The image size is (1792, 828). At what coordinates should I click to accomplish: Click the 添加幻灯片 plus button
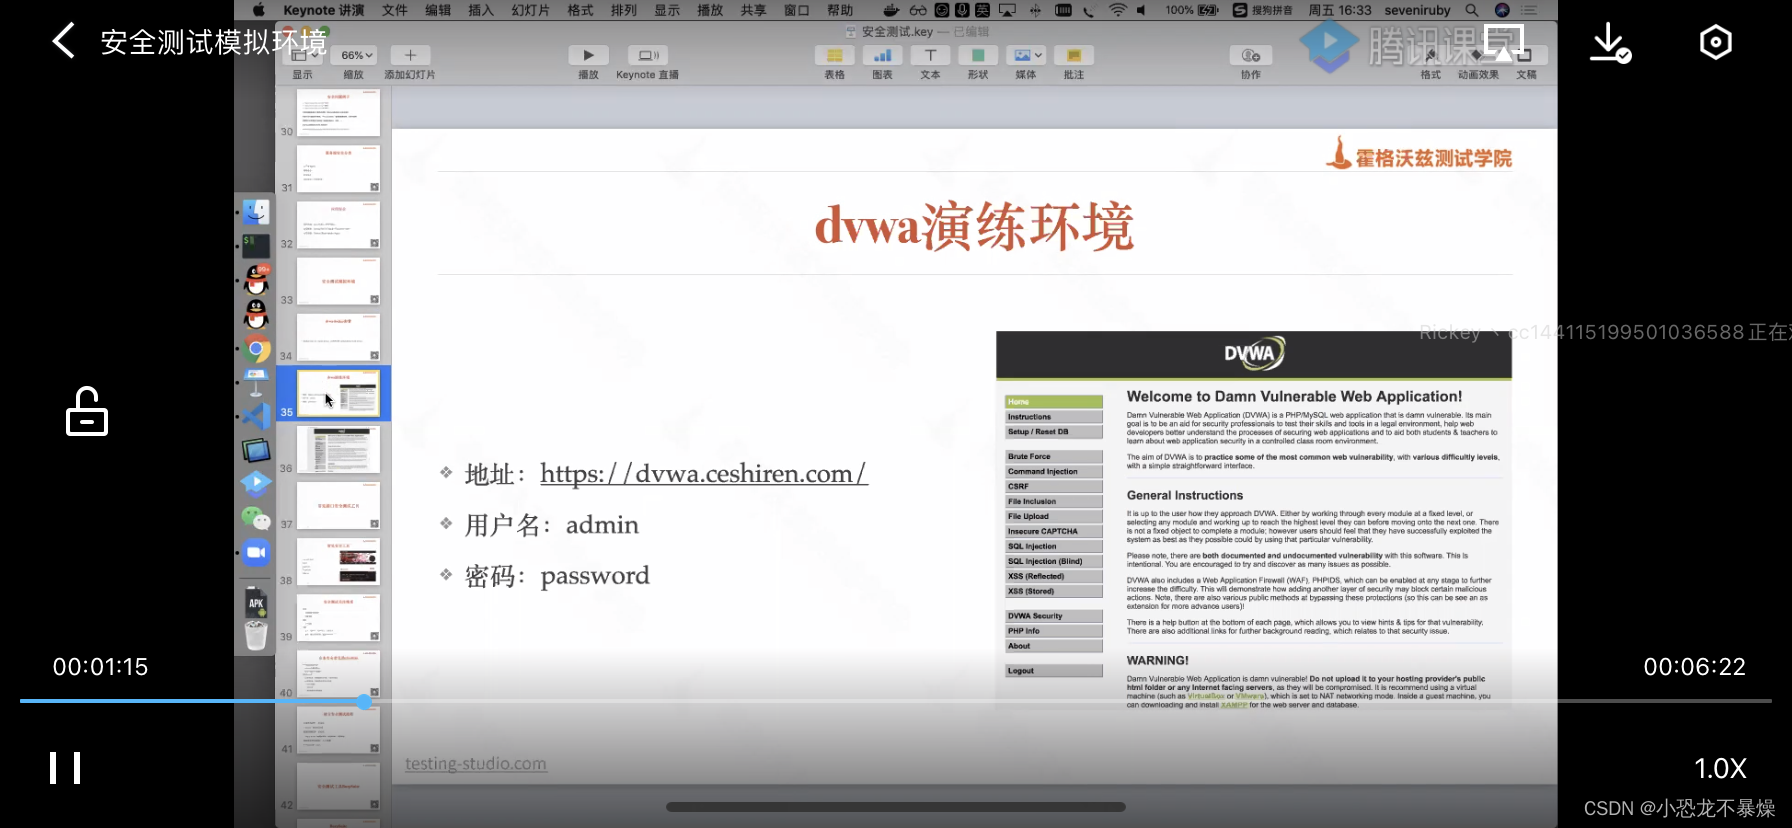click(x=410, y=55)
